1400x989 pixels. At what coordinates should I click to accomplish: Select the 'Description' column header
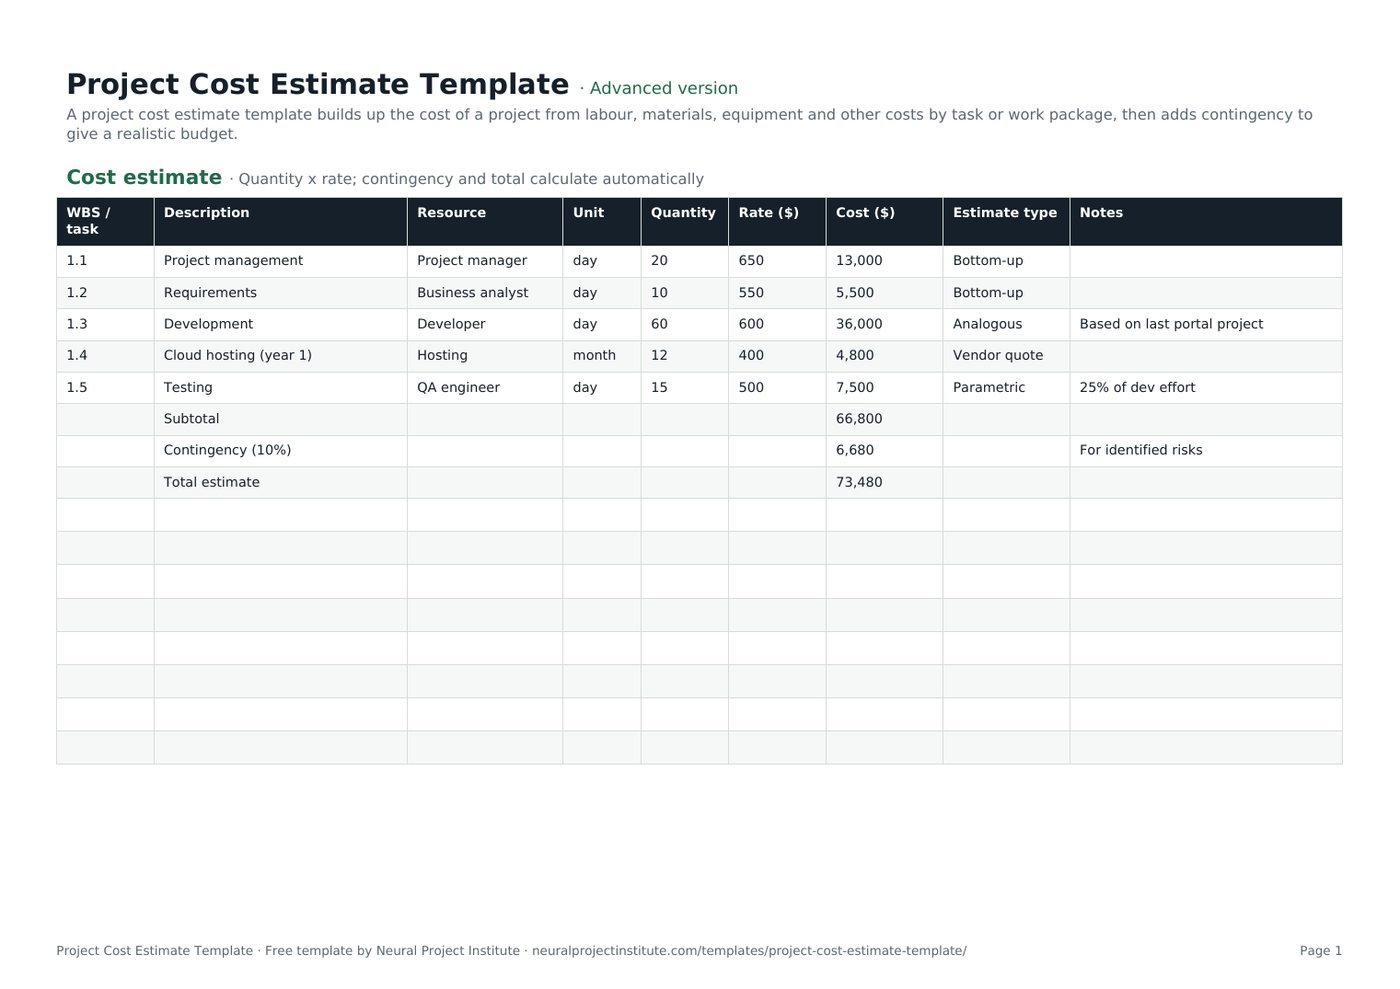280,221
